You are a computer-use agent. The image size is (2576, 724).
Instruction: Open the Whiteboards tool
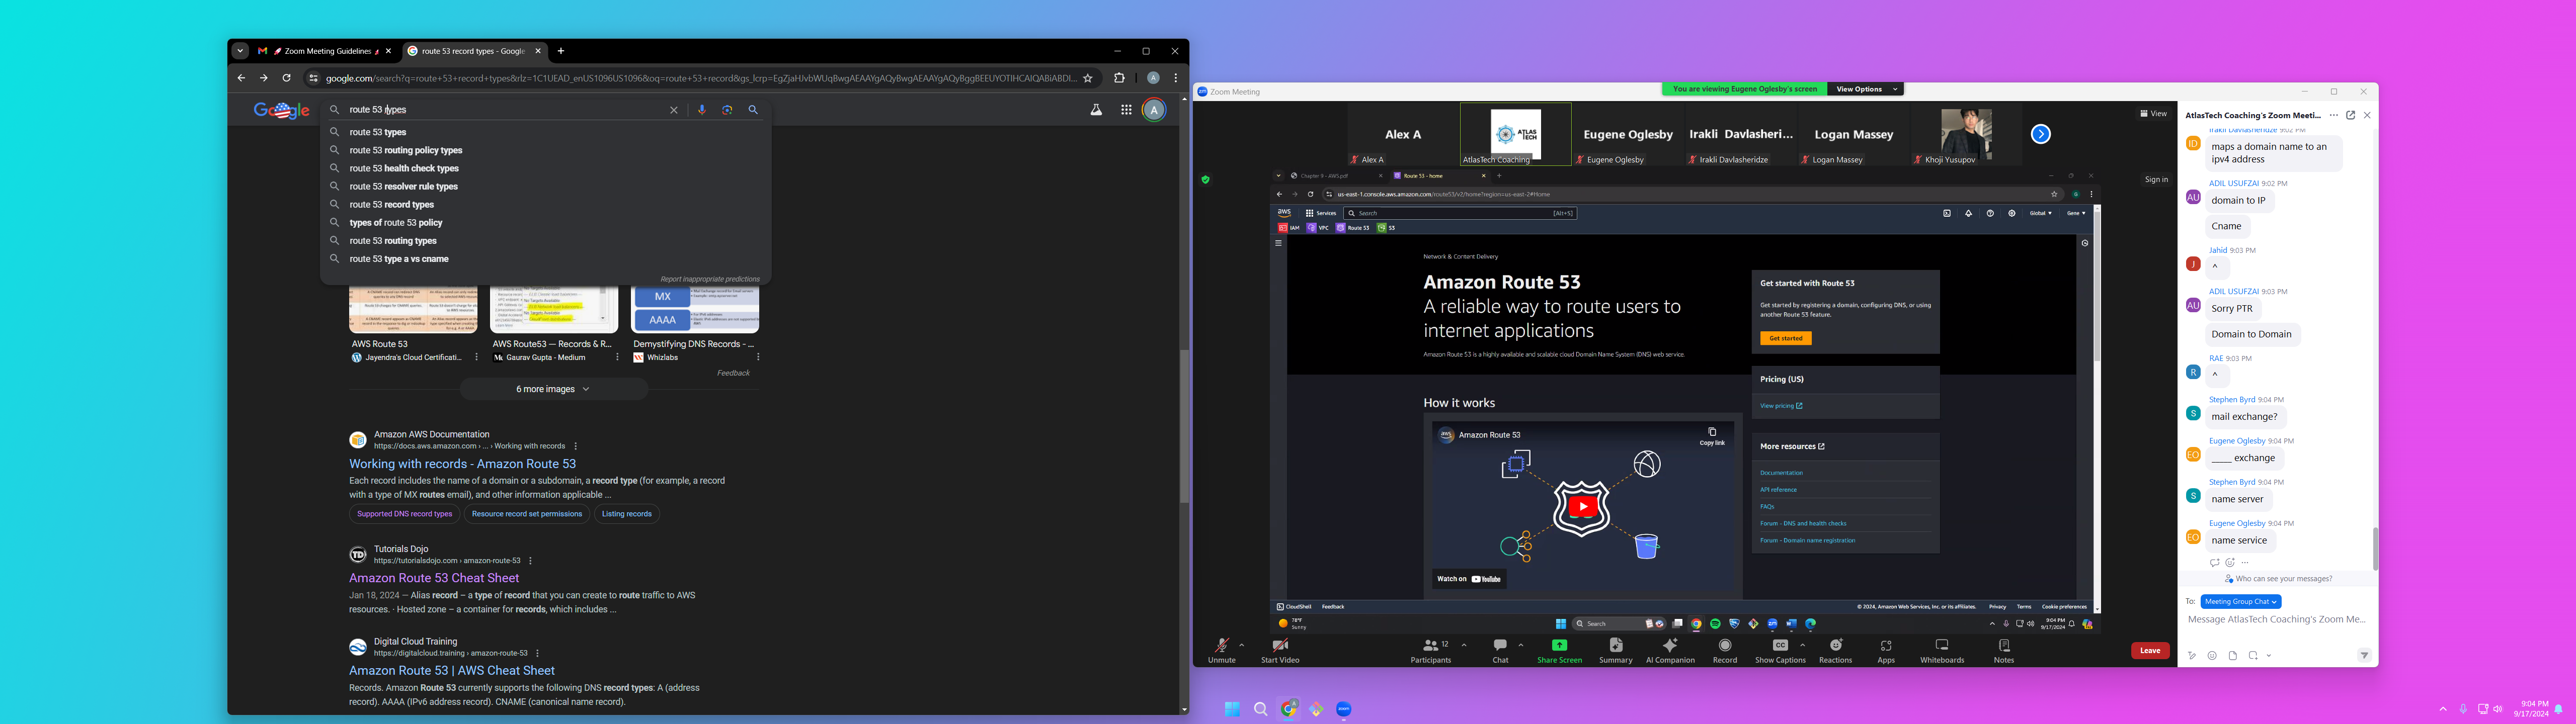tap(1941, 647)
